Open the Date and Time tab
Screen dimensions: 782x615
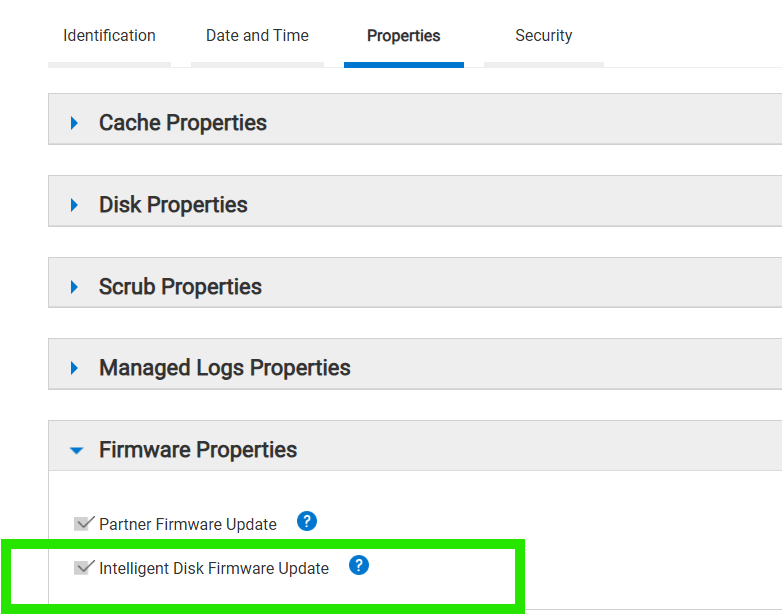pos(257,36)
